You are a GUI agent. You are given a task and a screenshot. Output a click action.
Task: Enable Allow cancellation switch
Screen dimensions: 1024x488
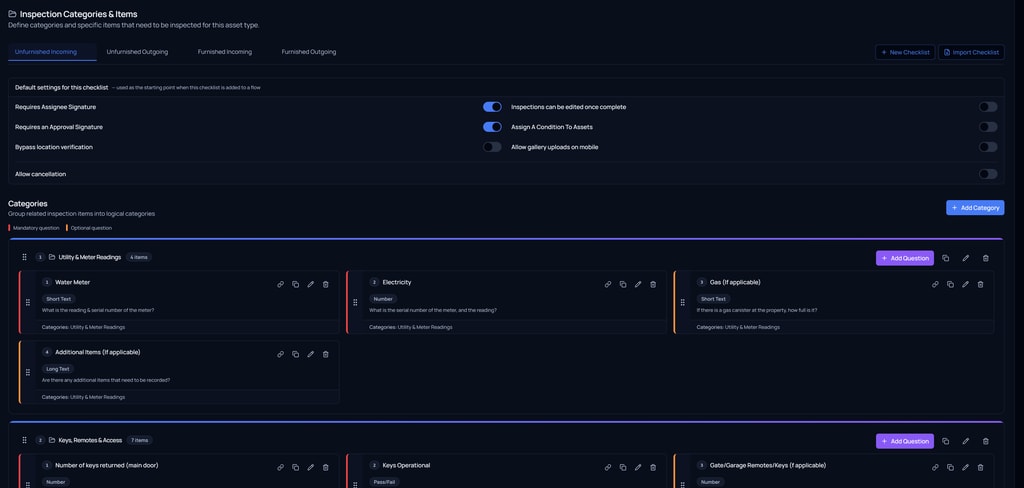[x=988, y=174]
